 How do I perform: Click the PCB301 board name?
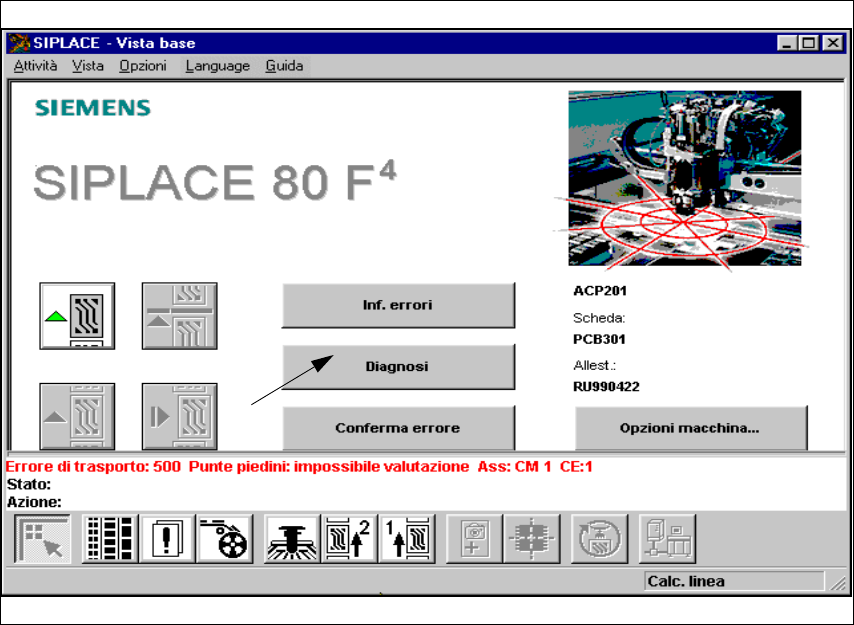coord(599,339)
